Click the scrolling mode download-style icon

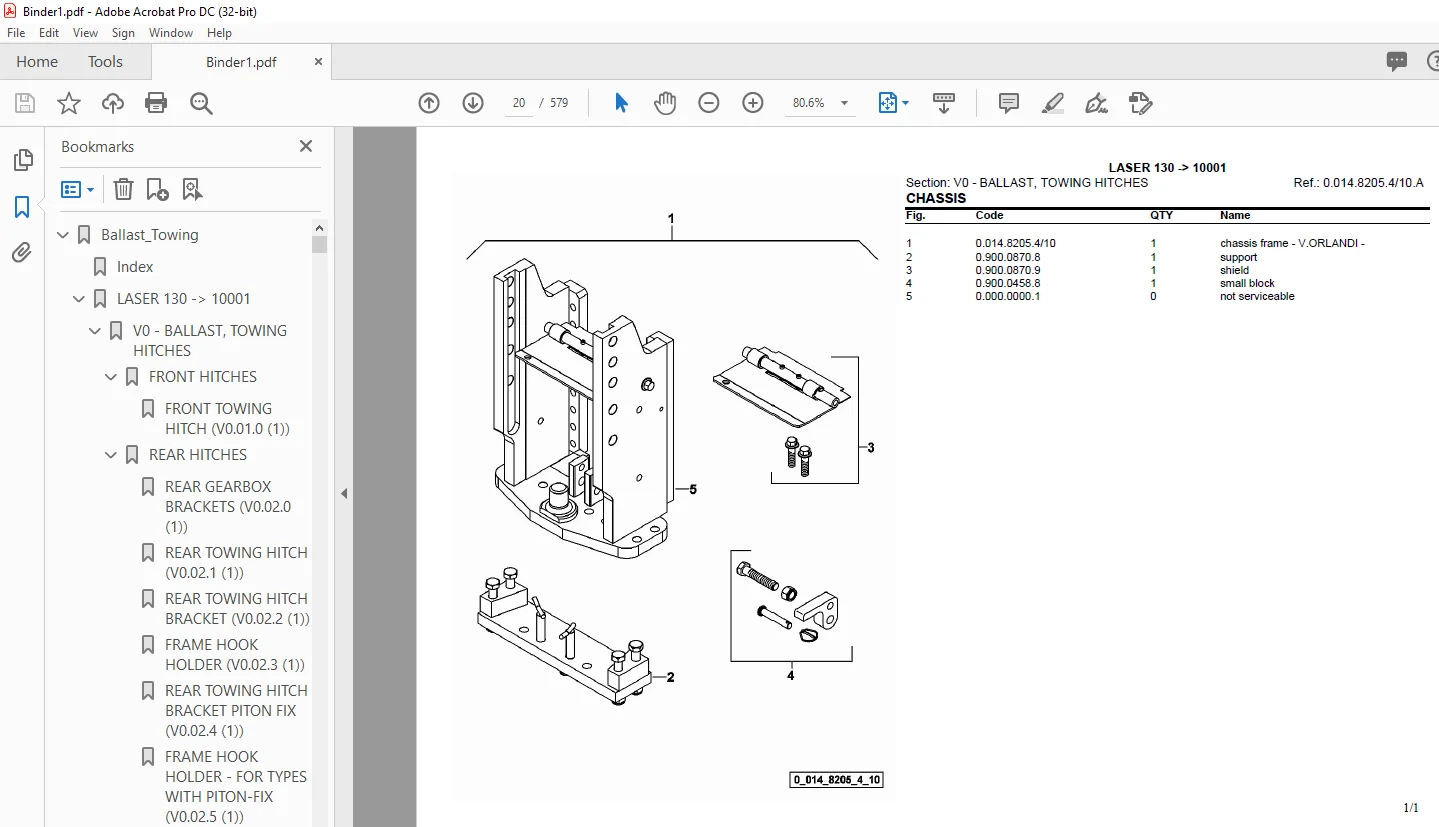coord(944,103)
